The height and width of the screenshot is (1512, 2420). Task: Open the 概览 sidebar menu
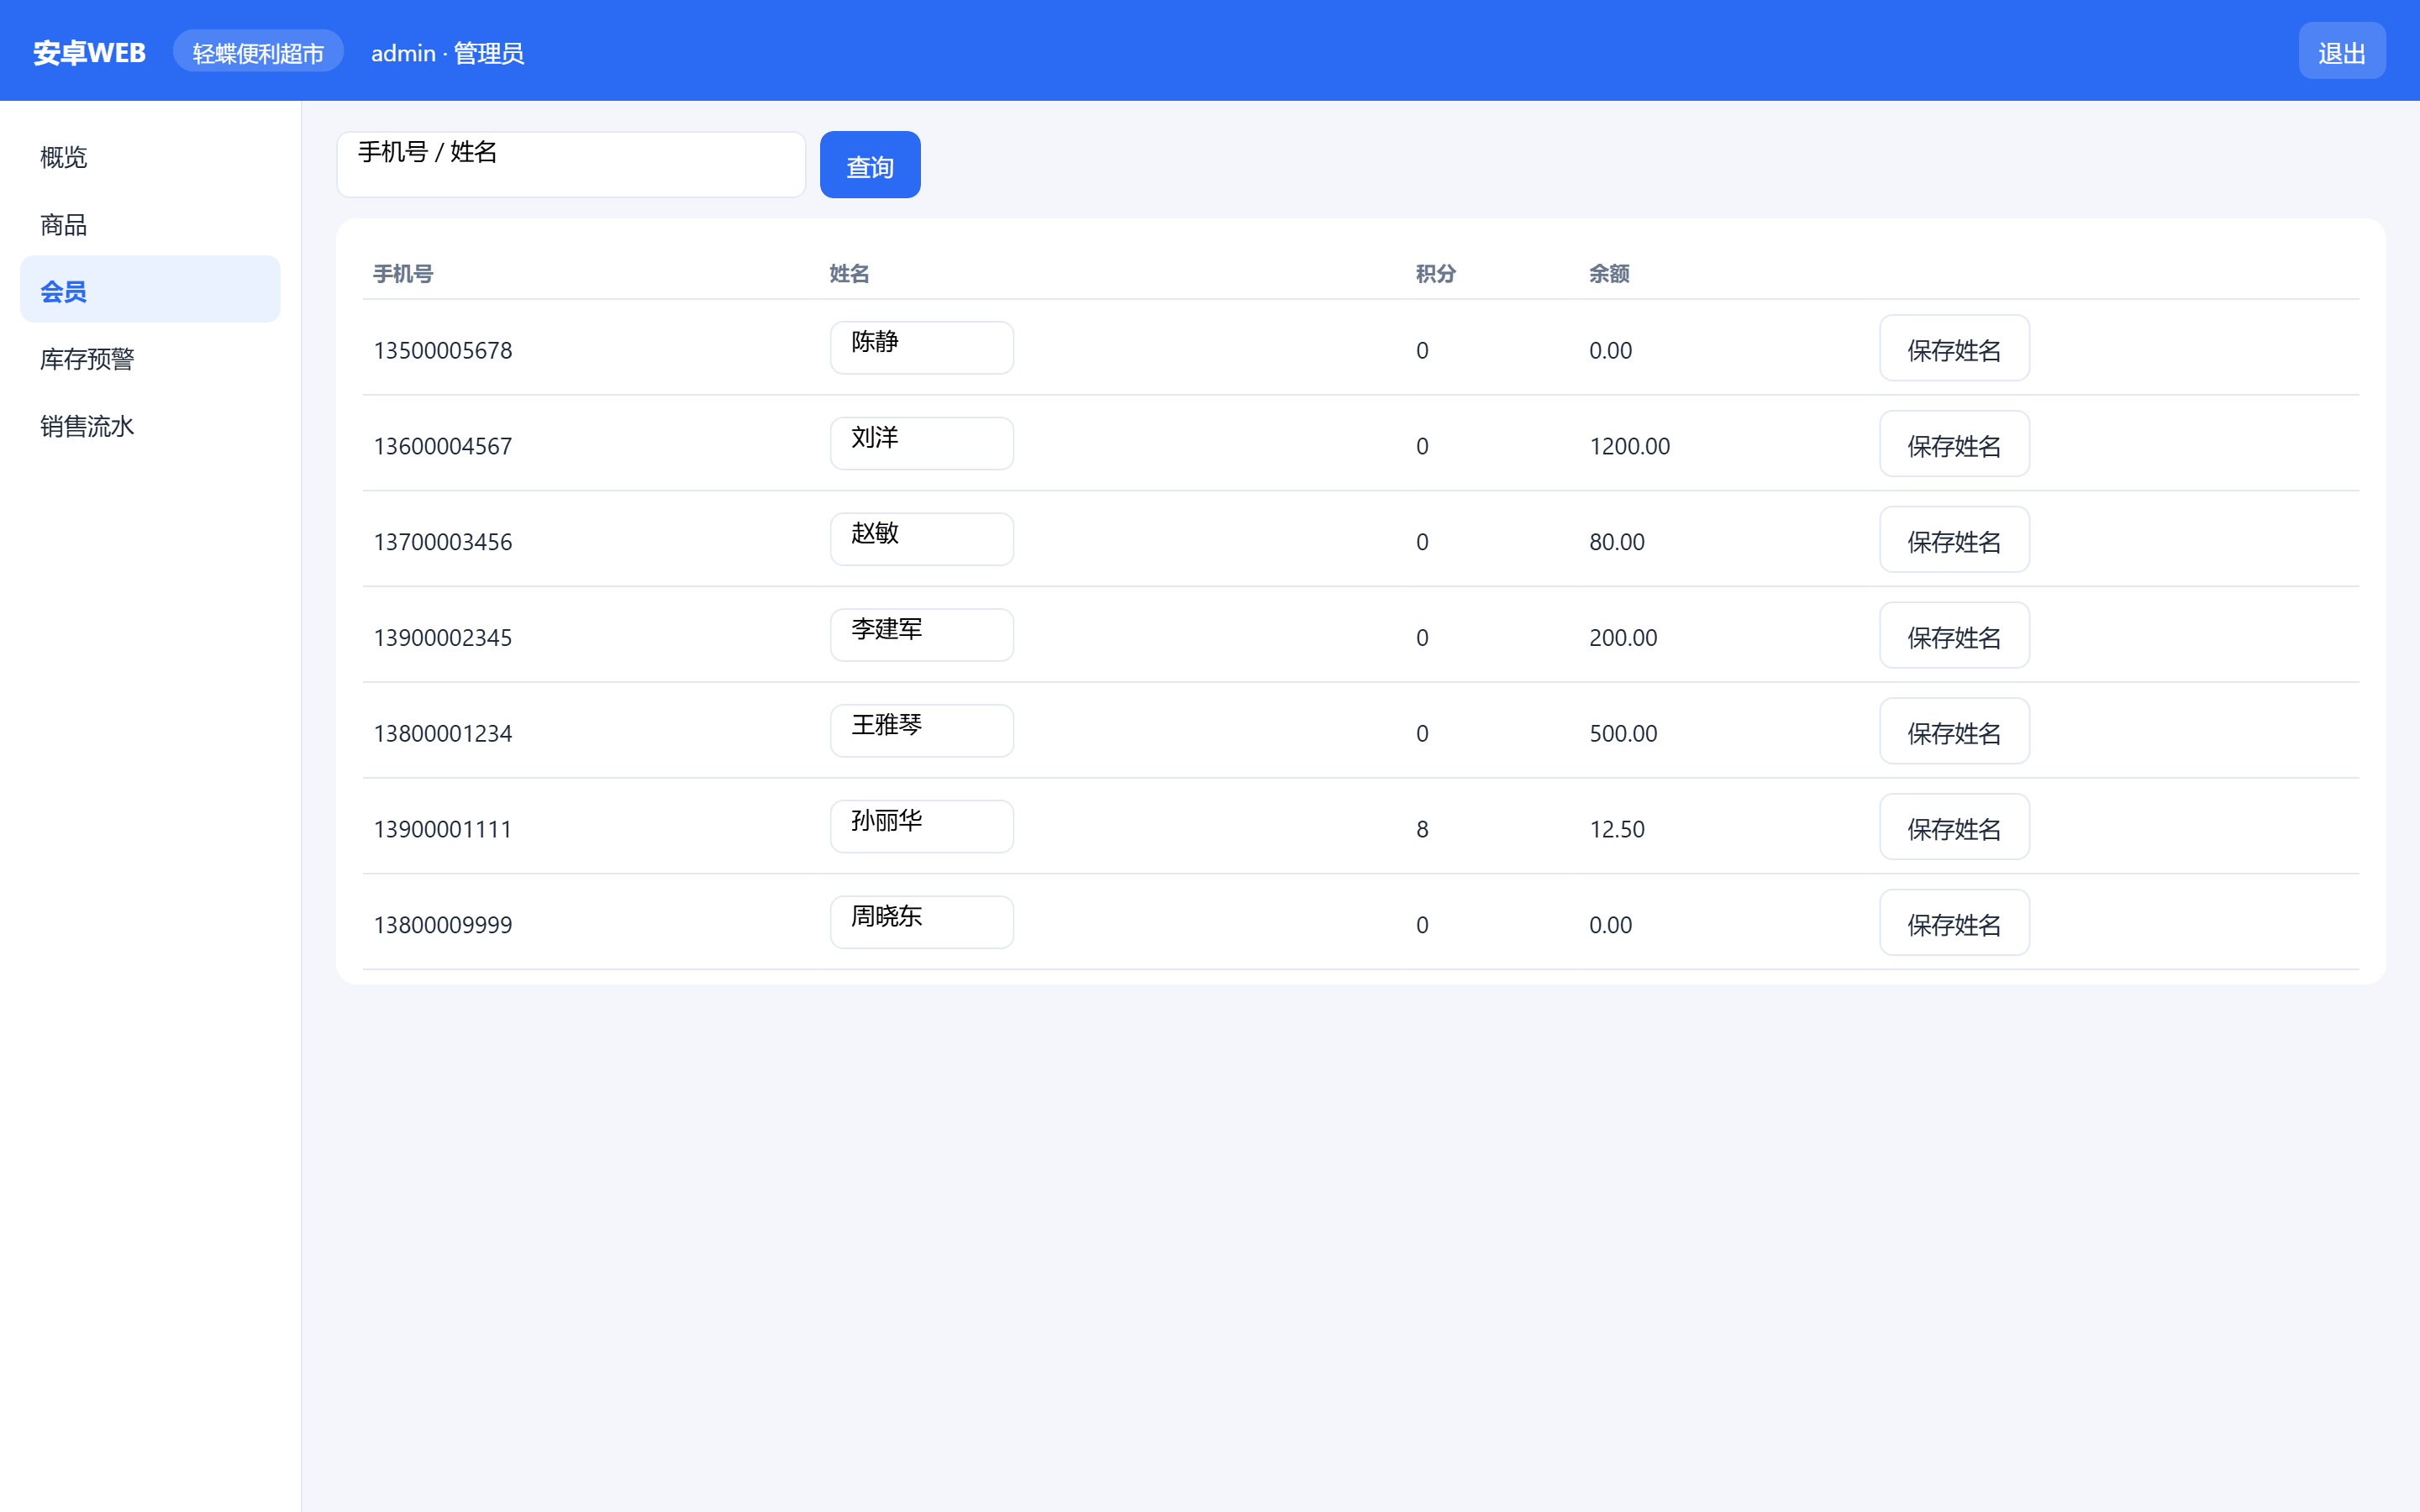(x=150, y=157)
